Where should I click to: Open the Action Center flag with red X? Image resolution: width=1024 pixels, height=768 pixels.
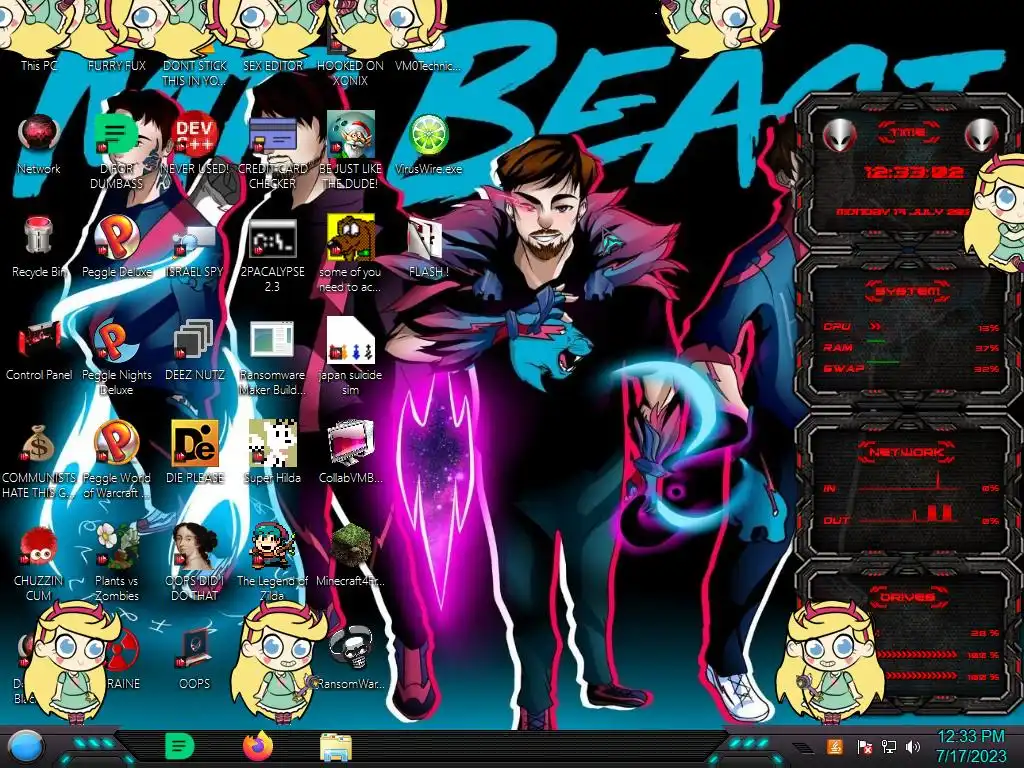[863, 746]
